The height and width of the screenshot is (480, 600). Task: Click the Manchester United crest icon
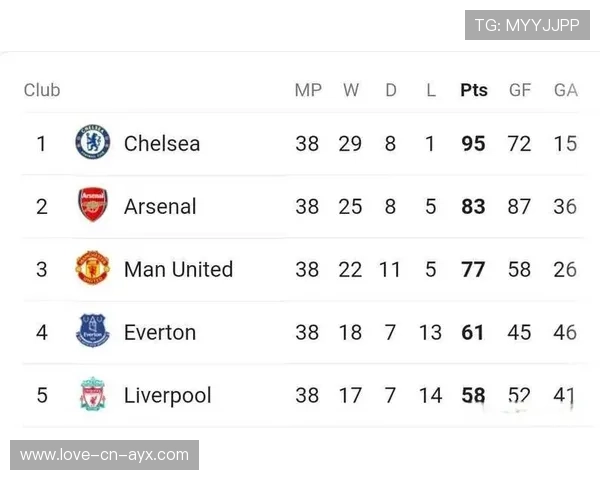tap(93, 269)
